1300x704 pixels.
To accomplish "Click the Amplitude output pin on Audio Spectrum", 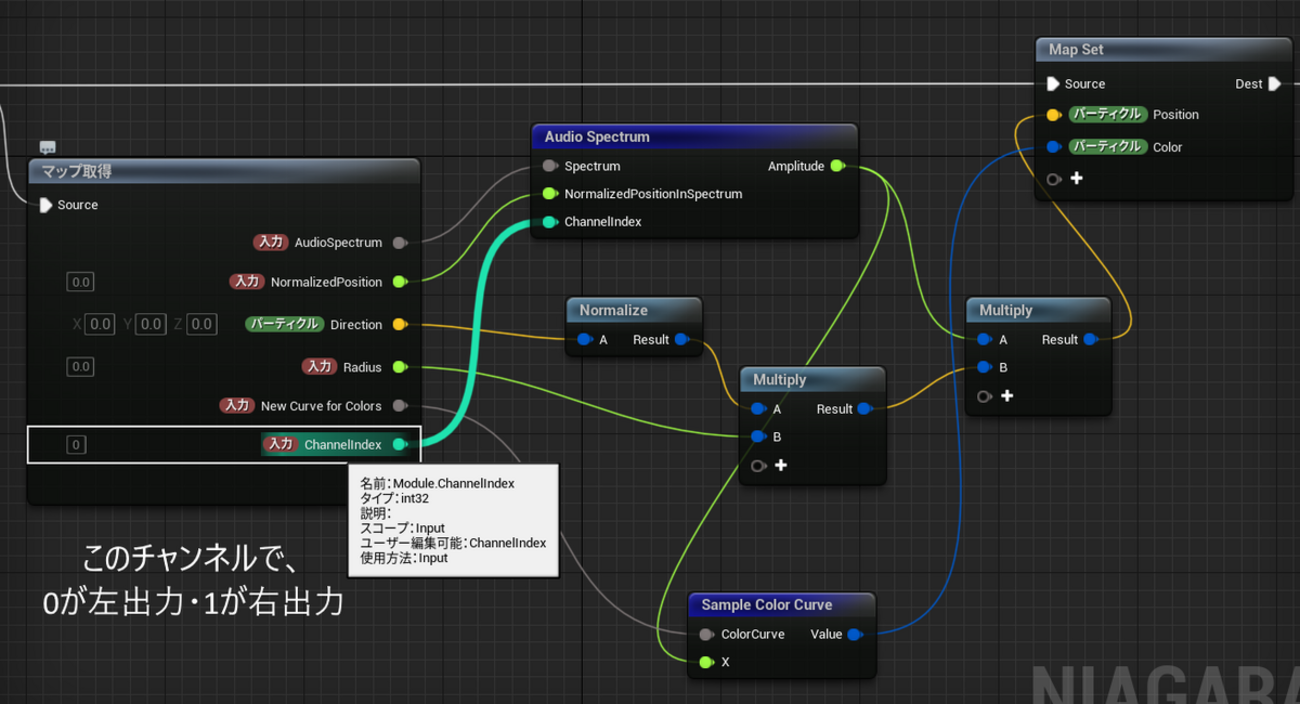I will click(837, 166).
